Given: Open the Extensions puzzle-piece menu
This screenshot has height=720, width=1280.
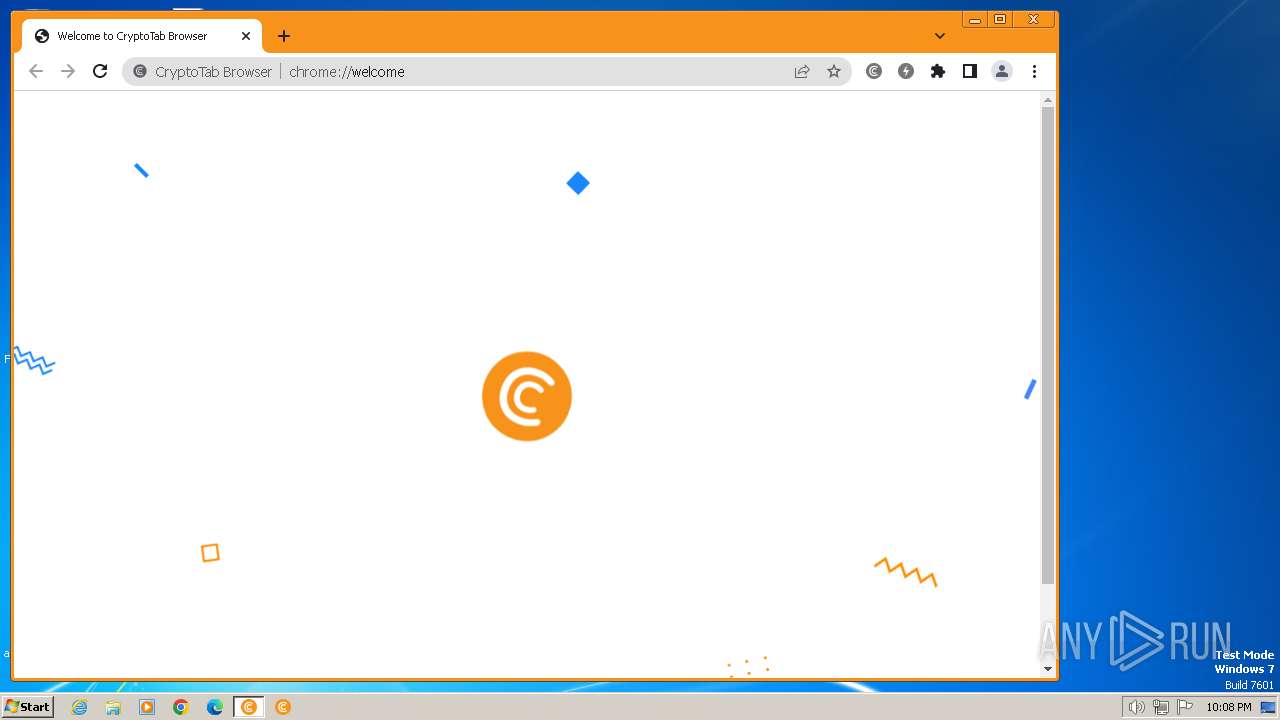Looking at the screenshot, I should (938, 71).
